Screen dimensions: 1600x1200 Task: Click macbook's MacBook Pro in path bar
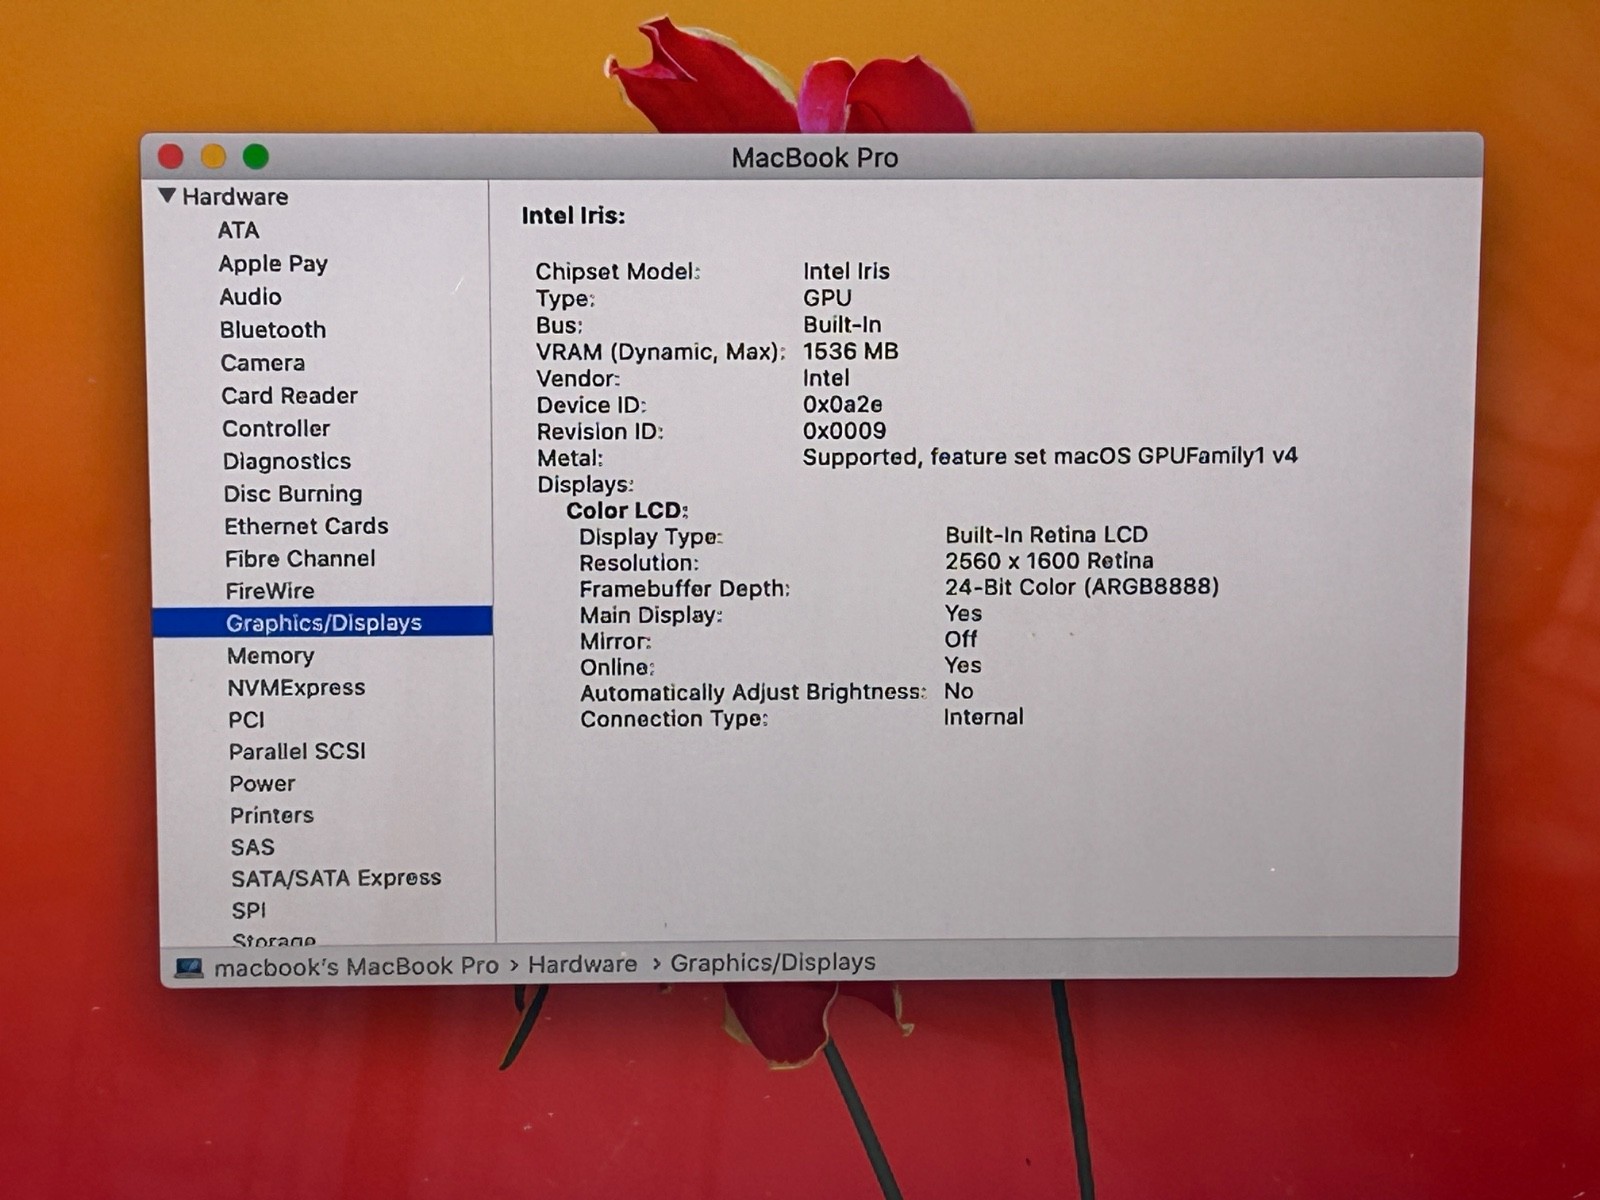click(x=356, y=967)
